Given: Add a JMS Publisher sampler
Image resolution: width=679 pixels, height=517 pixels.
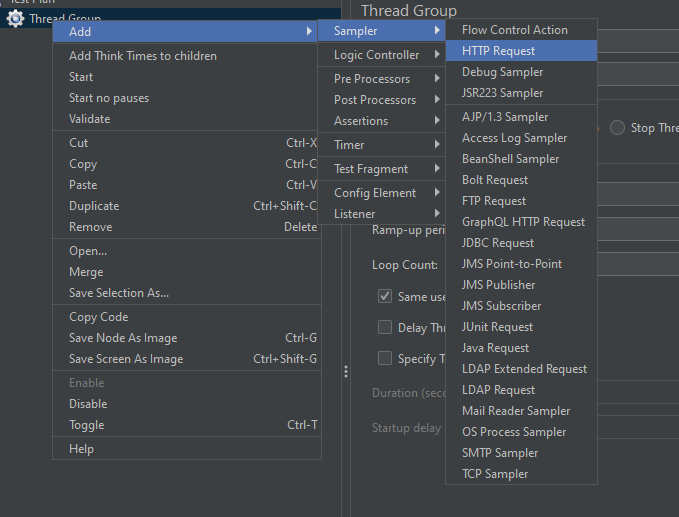Looking at the screenshot, I should 521,285.
